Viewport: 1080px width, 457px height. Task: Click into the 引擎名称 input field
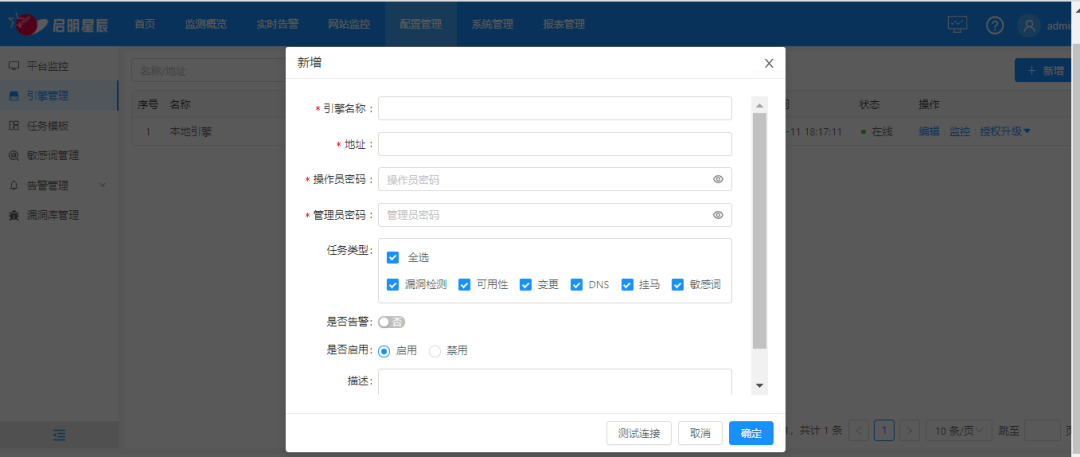[554, 108]
